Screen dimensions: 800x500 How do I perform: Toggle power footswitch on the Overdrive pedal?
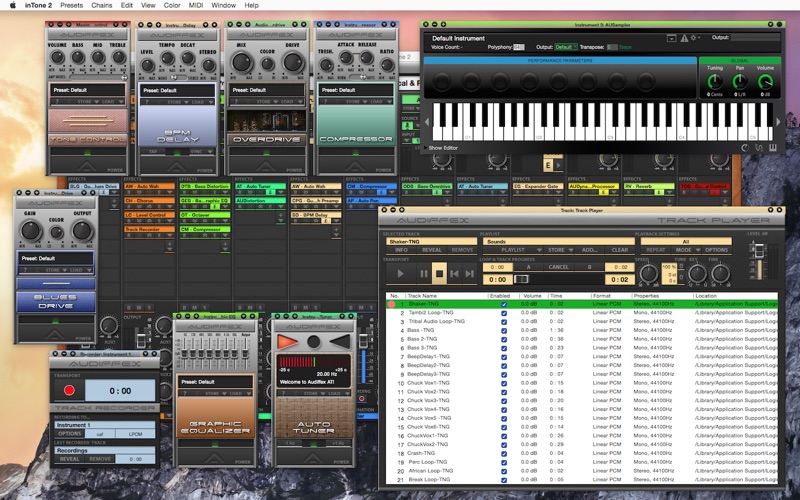pyautogui.click(x=266, y=165)
